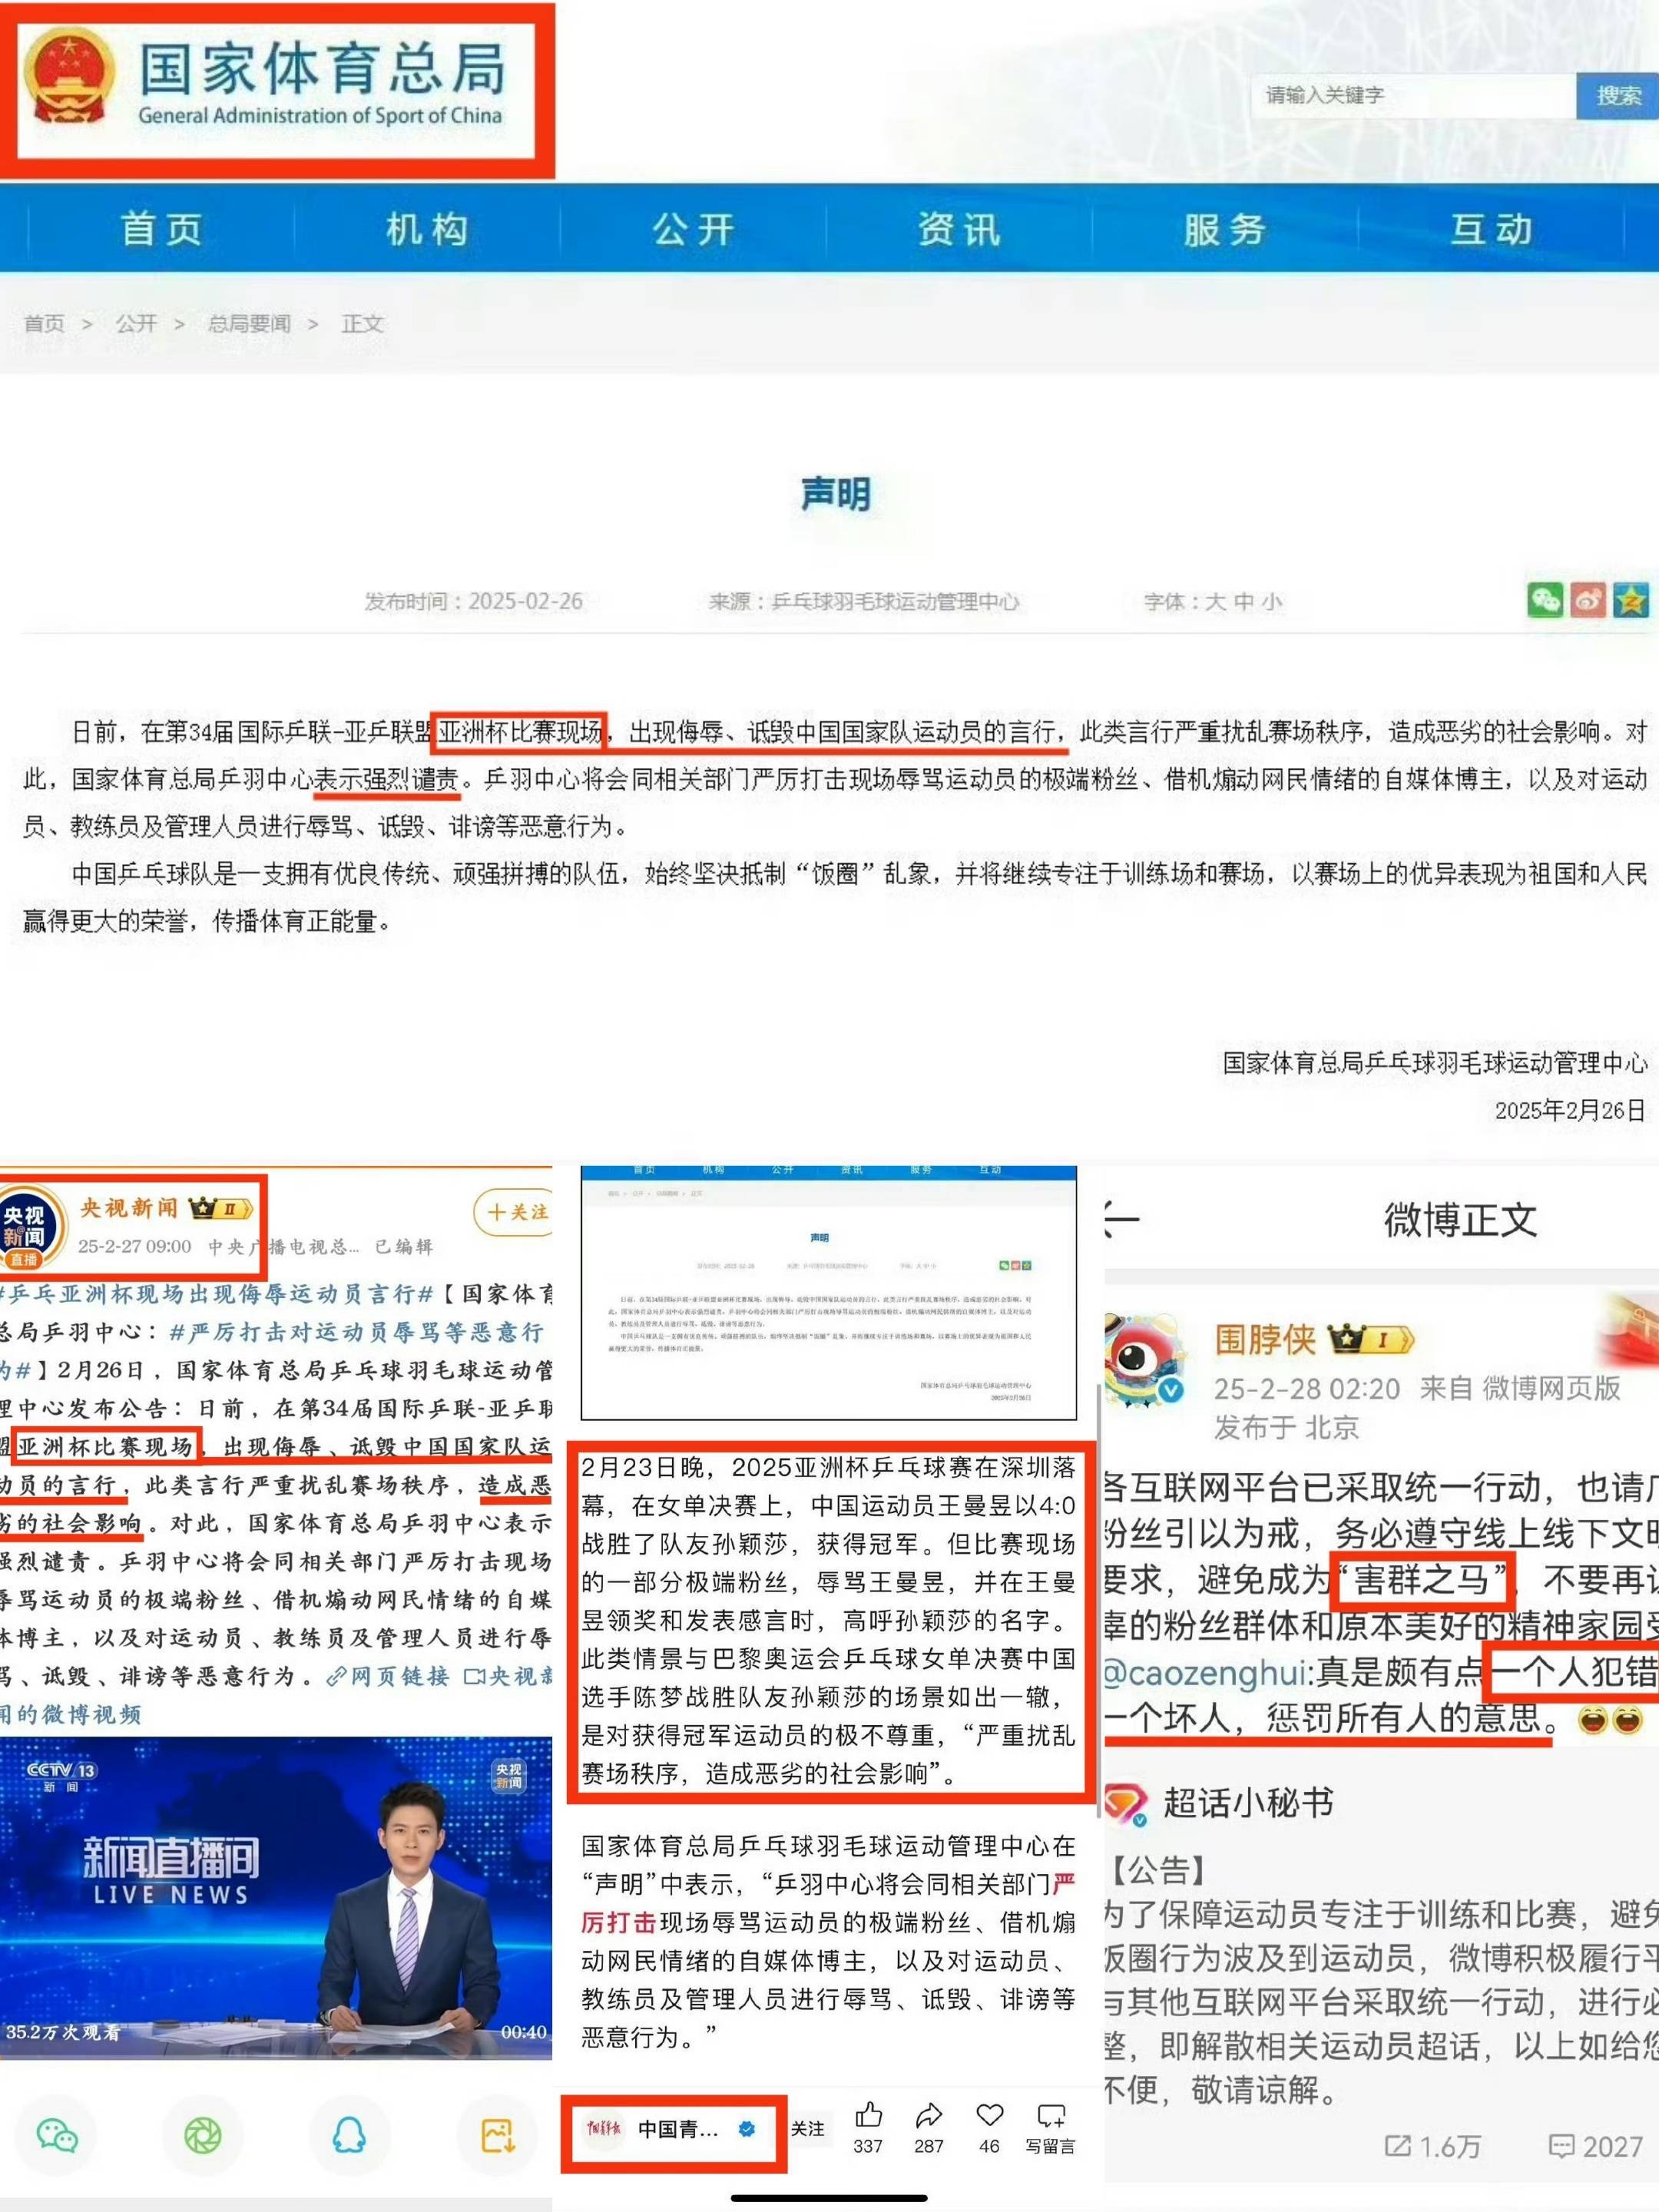Set font size to 中
The image size is (1659, 2212).
(x=1243, y=601)
